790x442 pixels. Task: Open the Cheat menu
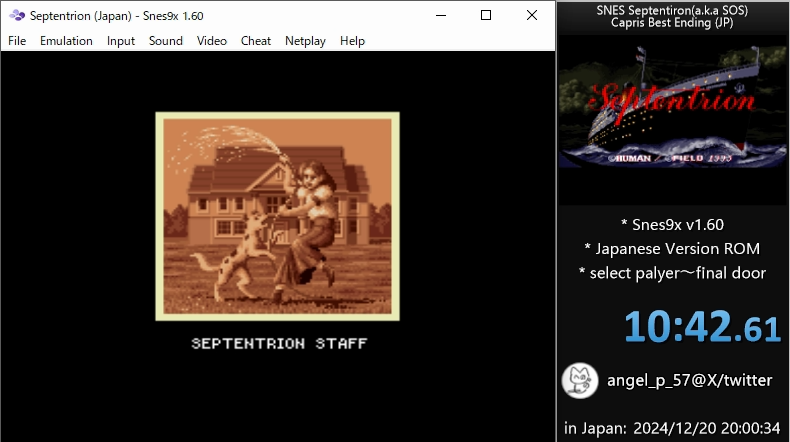click(255, 41)
